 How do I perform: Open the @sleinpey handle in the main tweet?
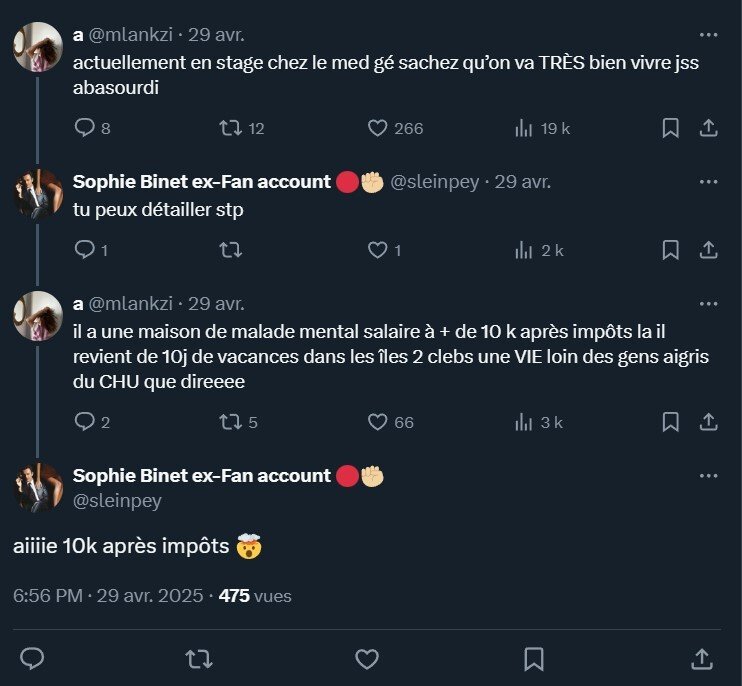click(117, 501)
